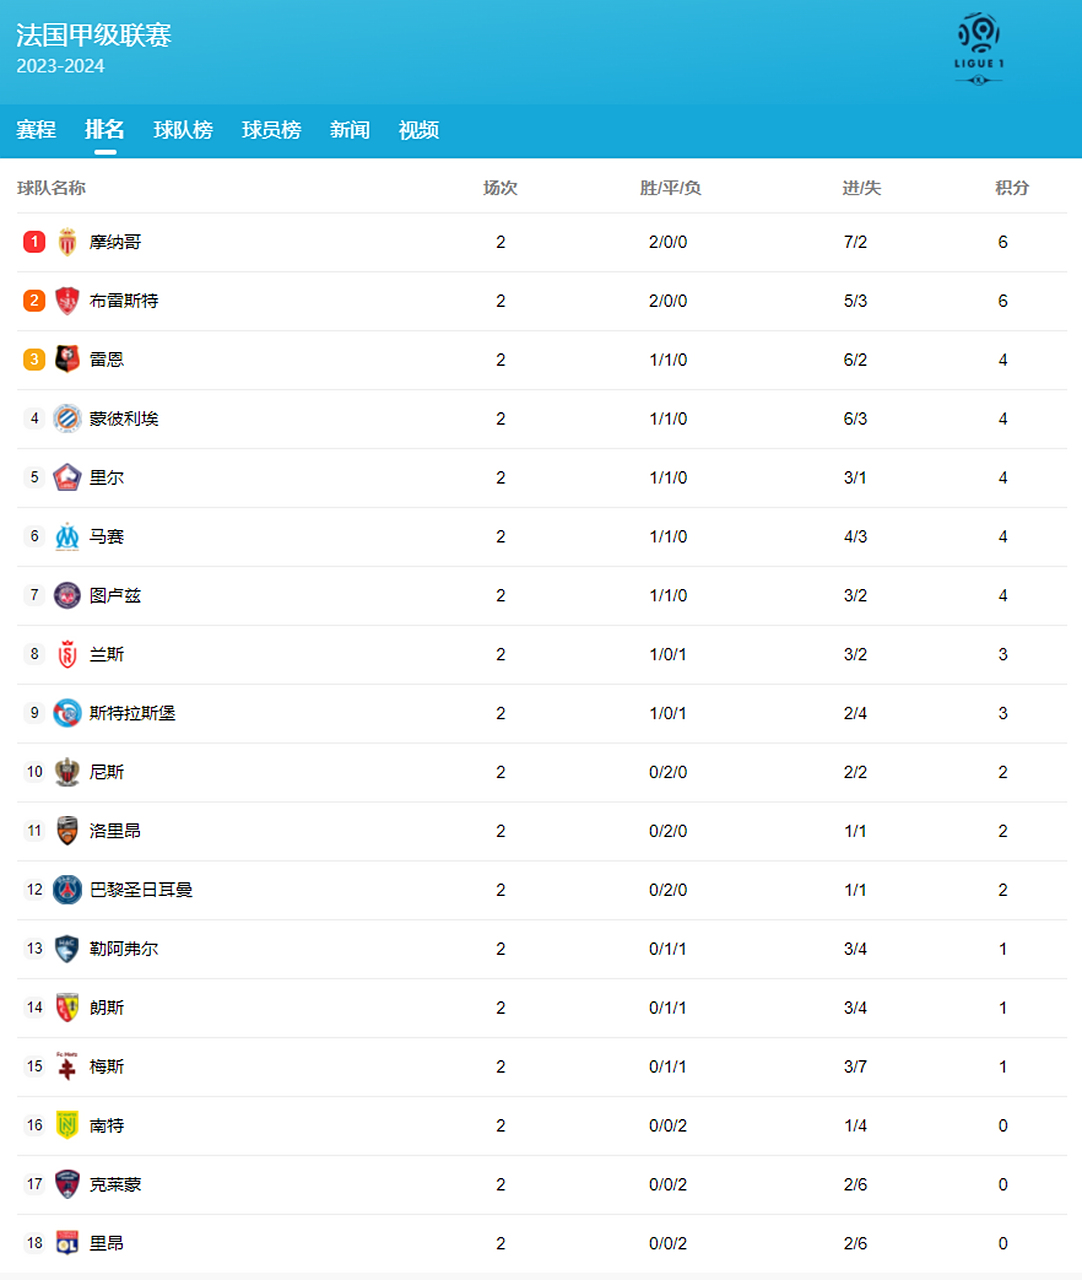This screenshot has width=1082, height=1280.
Task: Open team name 图卢兹
Action: coord(115,595)
